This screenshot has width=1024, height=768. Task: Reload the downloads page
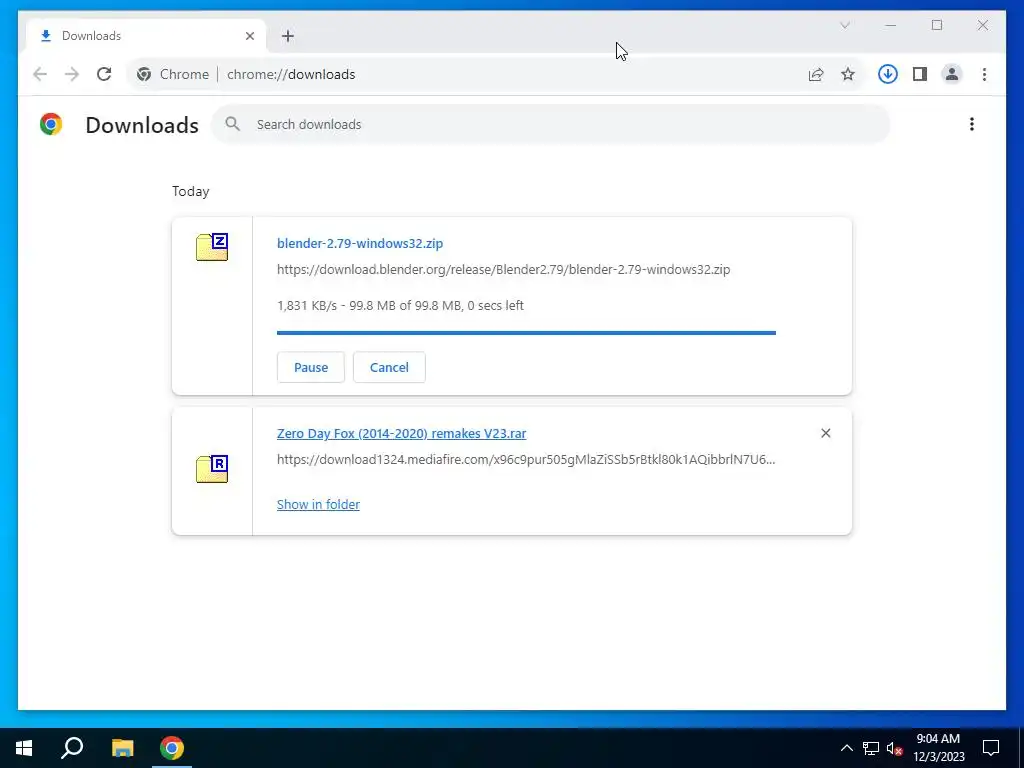(x=104, y=74)
